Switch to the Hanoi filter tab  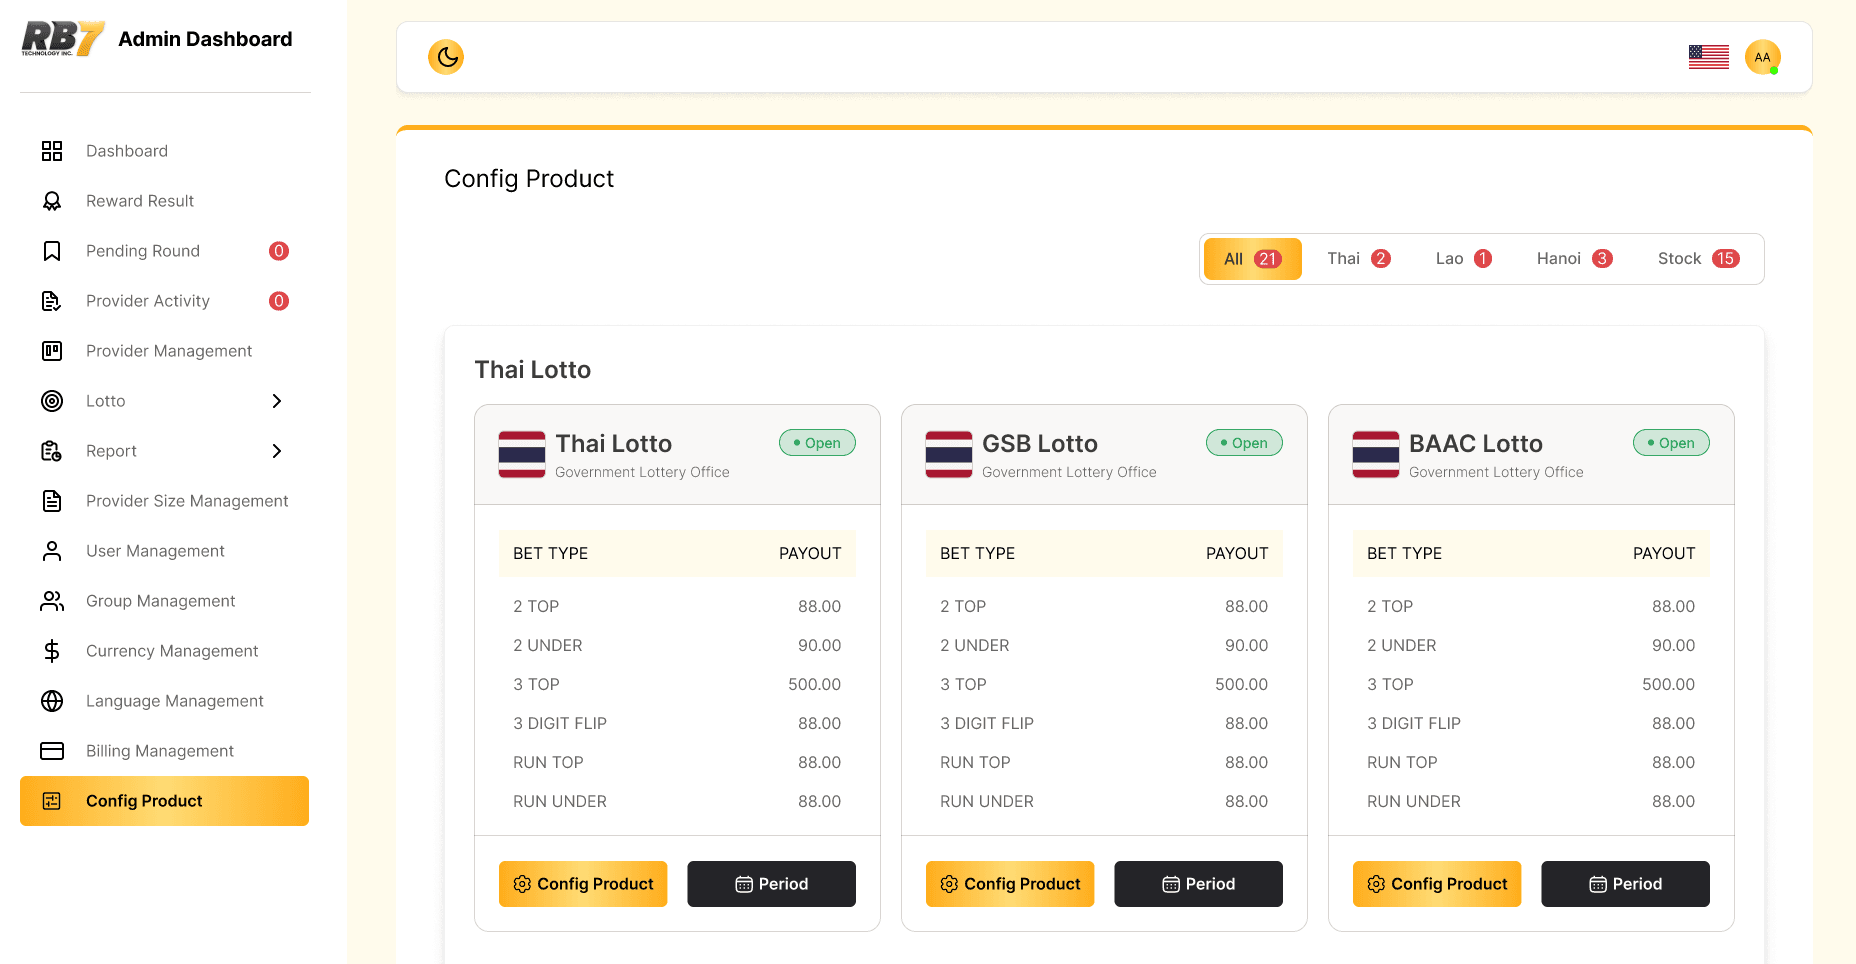tap(1574, 259)
